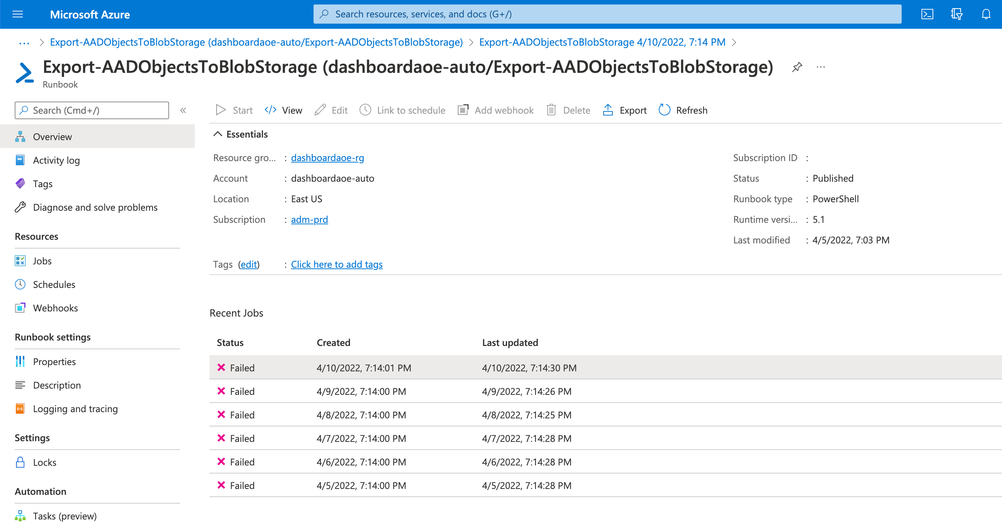Open the failed job created 4/6/2022, 7:14:00 PM
This screenshot has width=1002, height=528.
[x=605, y=462]
